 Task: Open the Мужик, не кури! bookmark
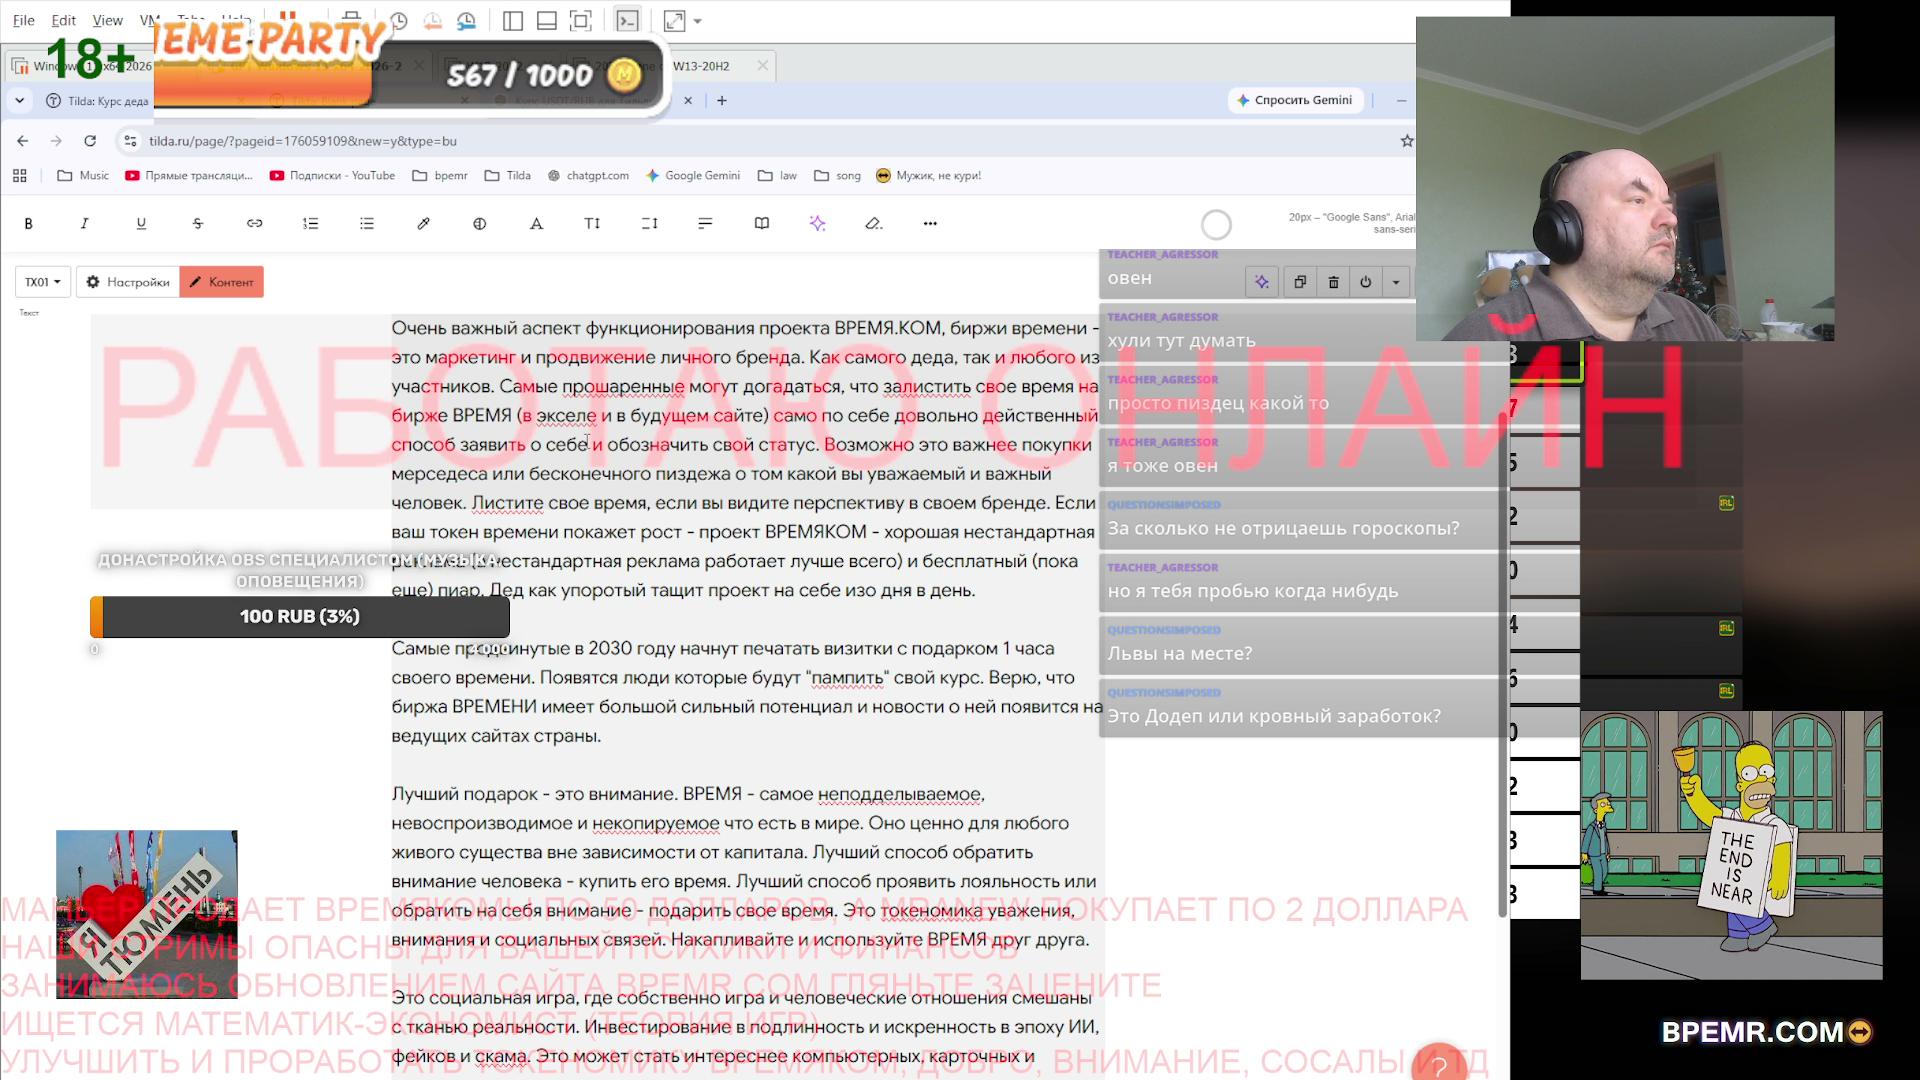[x=929, y=176]
